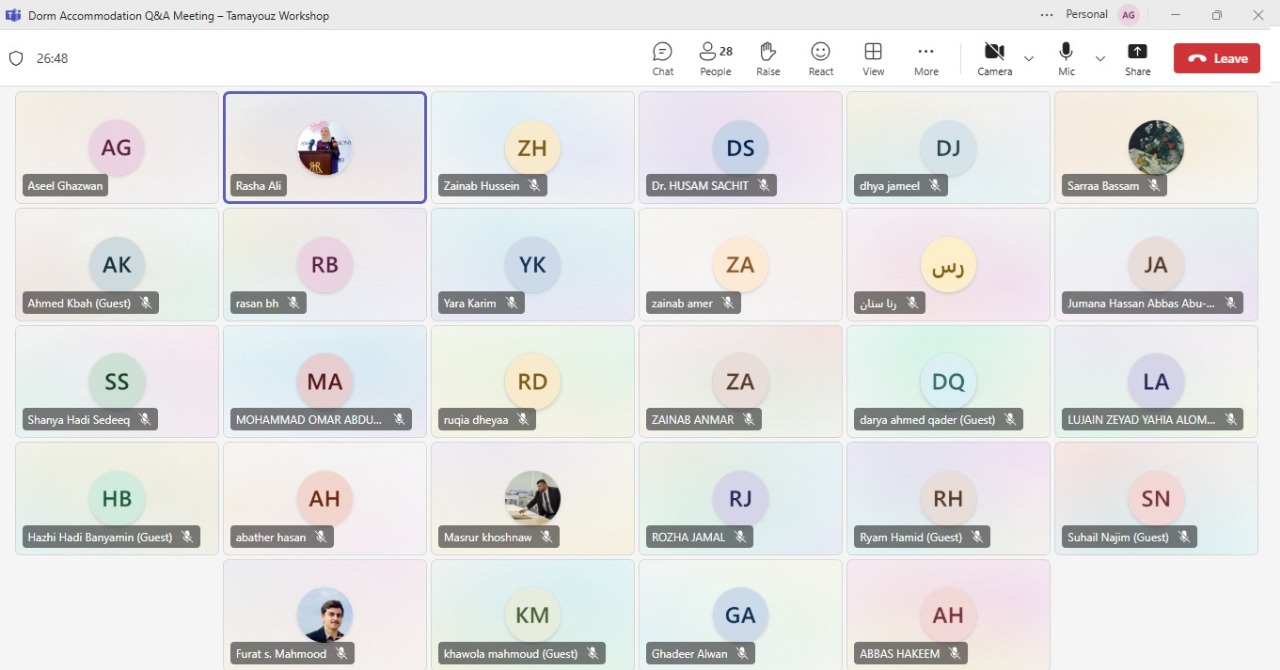Image resolution: width=1280 pixels, height=670 pixels.
Task: Raise your hand in the meeting
Action: point(768,58)
